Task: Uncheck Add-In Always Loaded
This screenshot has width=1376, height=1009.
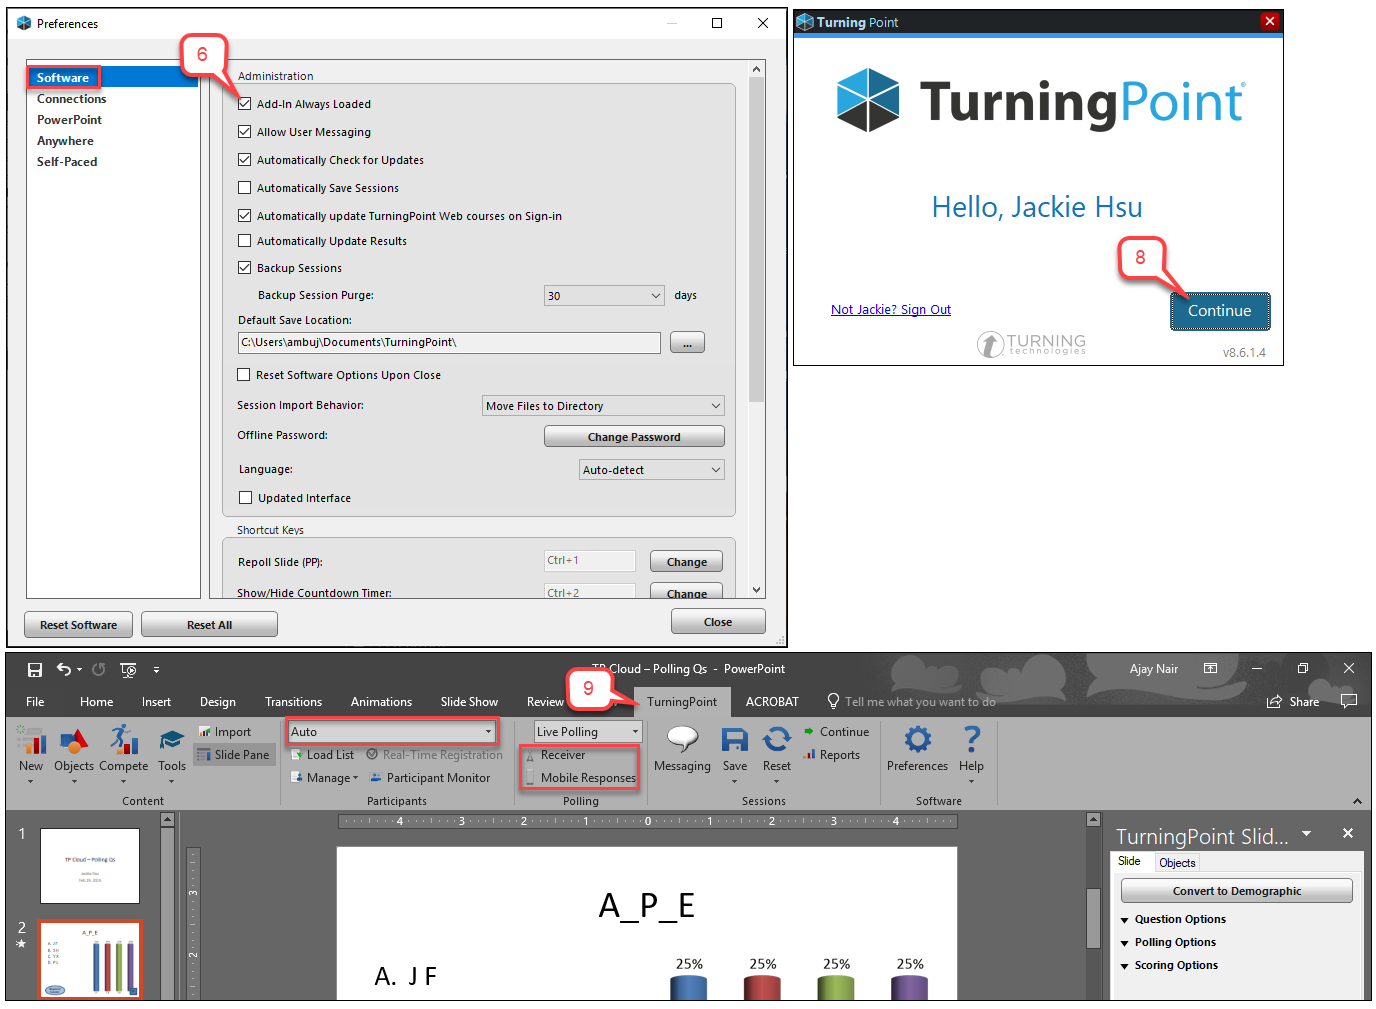Action: click(244, 103)
